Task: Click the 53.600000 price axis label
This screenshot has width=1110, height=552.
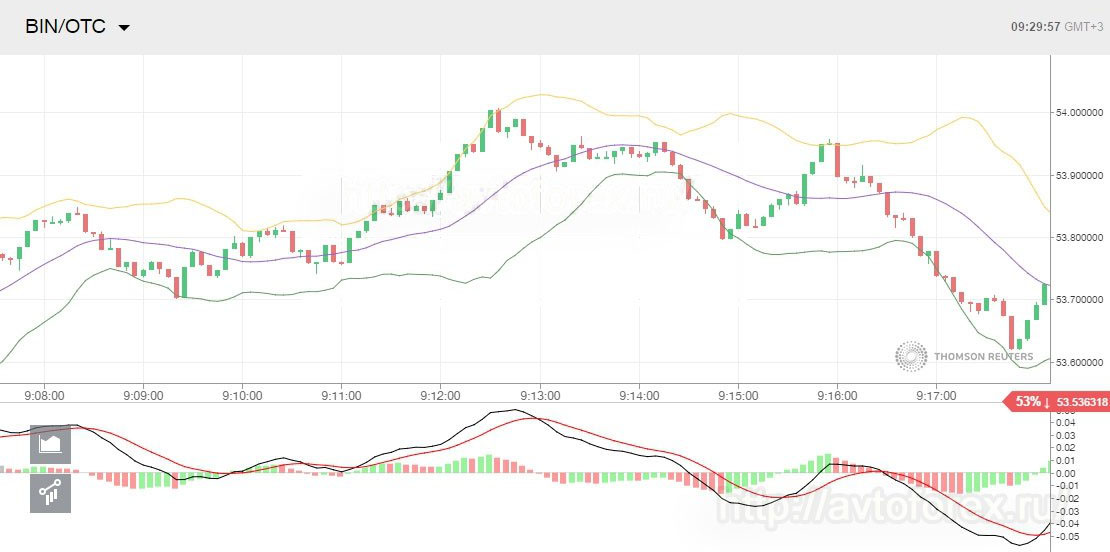Action: tap(1079, 362)
